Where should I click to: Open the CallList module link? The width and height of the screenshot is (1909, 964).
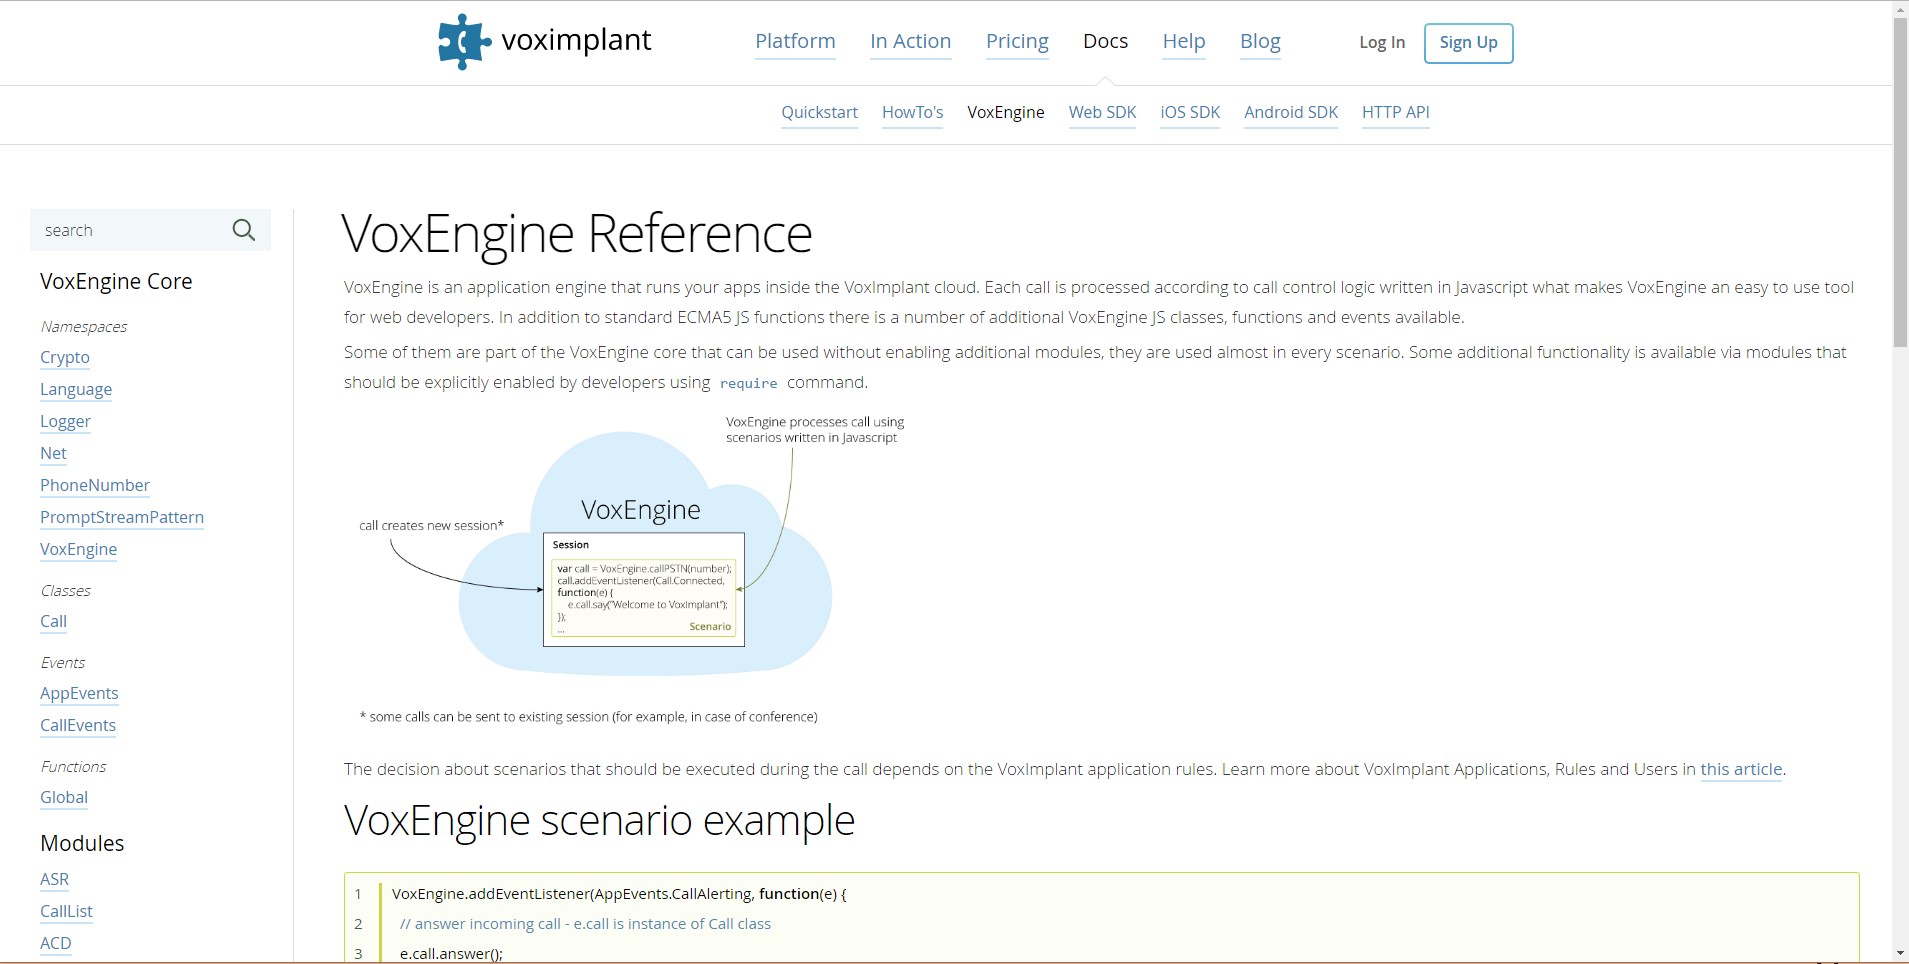click(66, 911)
